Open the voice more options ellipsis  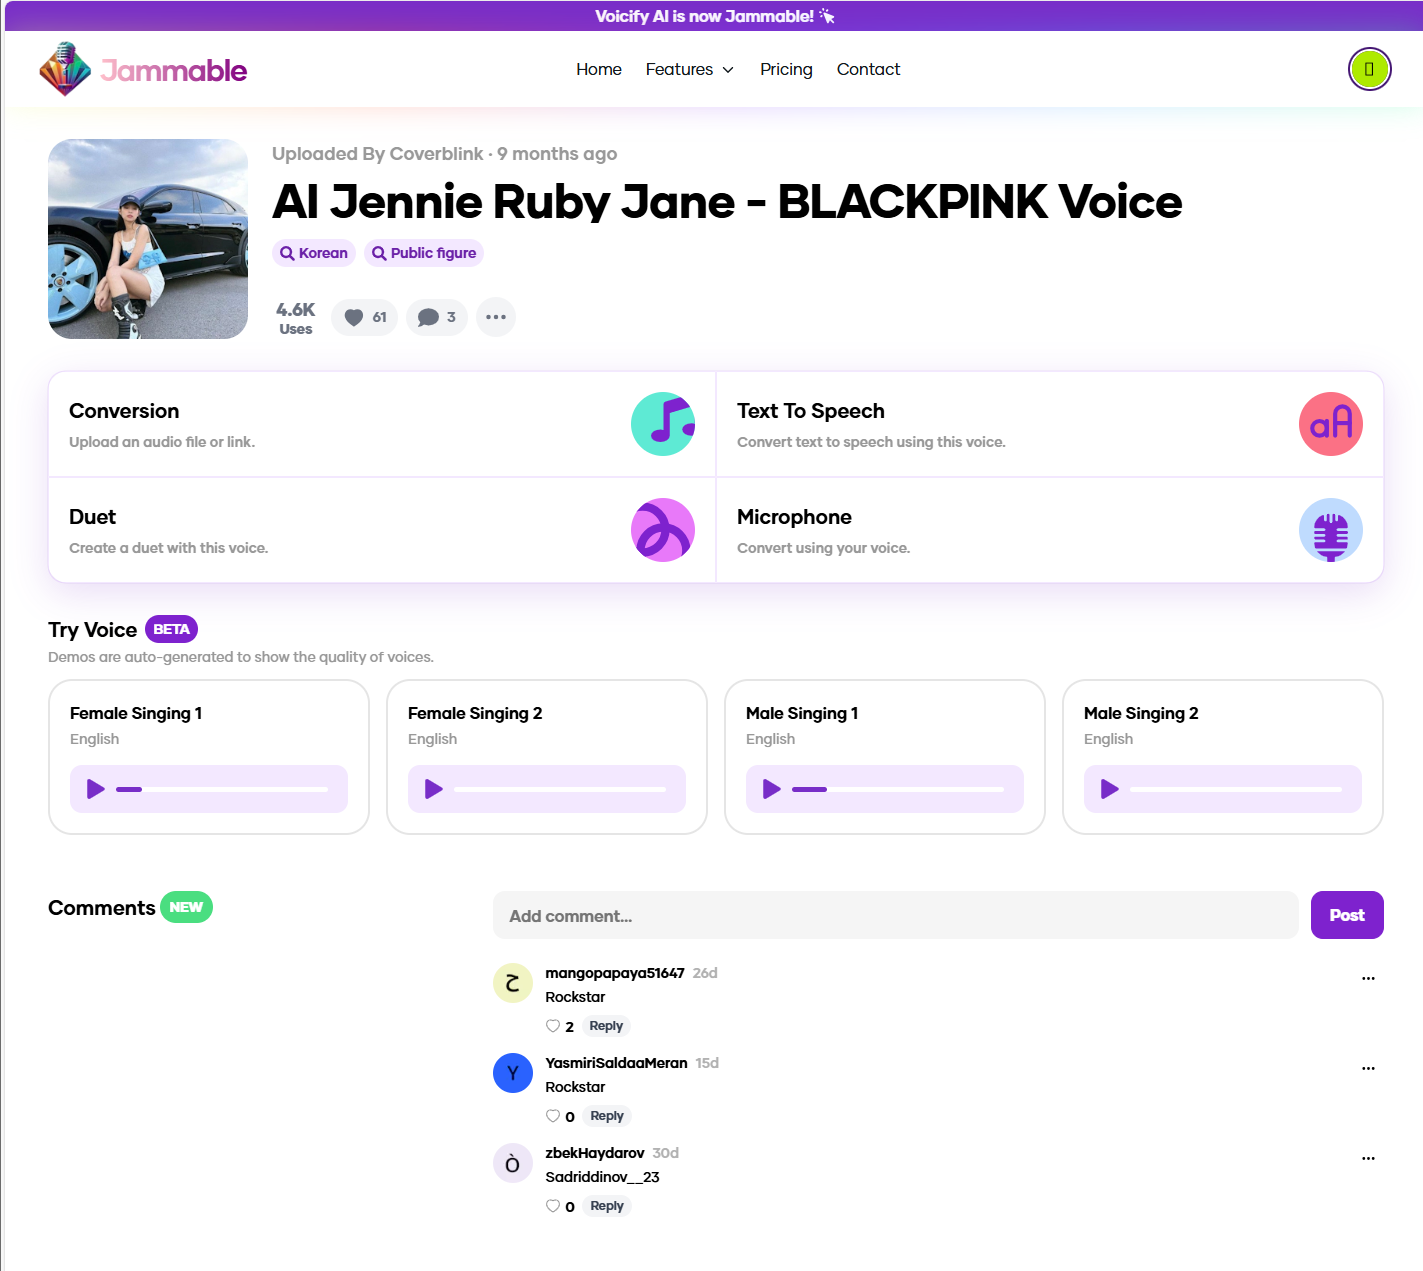point(496,317)
